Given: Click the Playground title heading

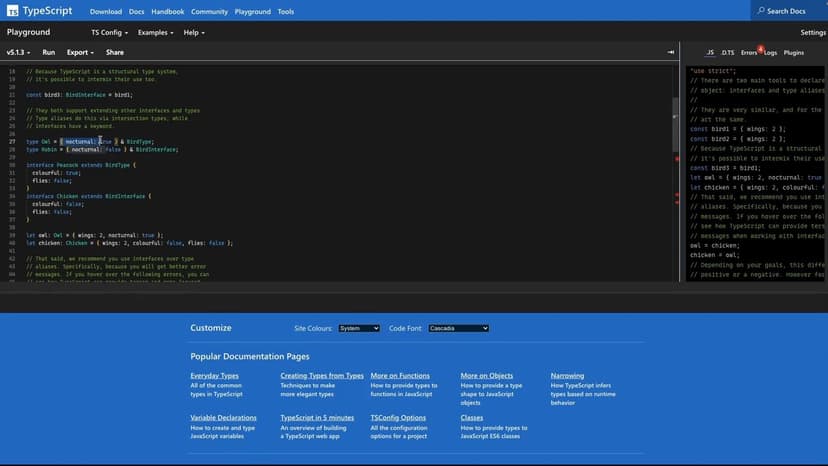Looking at the screenshot, I should click(x=29, y=32).
